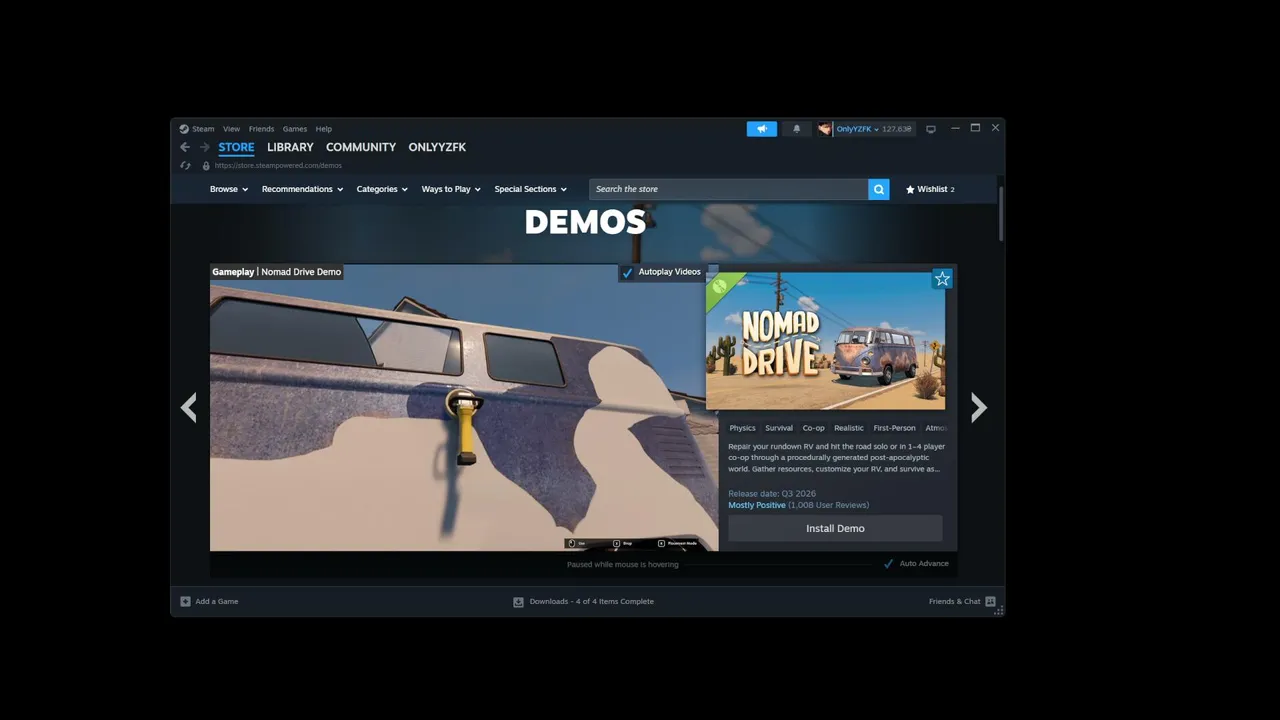
Task: Click the Gameplay | Nomad Drive Demo label
Action: (x=276, y=272)
